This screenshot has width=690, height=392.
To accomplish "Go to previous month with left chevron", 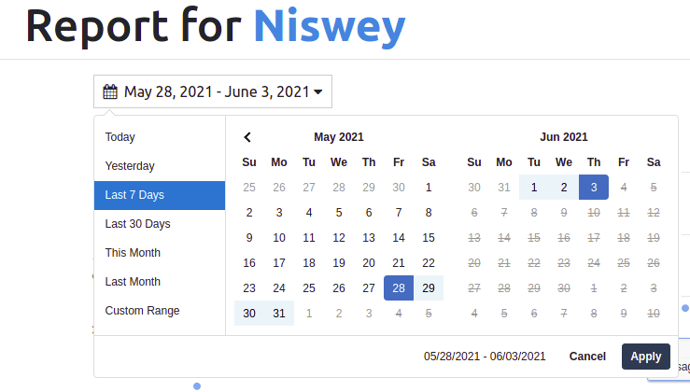I will pos(247,137).
